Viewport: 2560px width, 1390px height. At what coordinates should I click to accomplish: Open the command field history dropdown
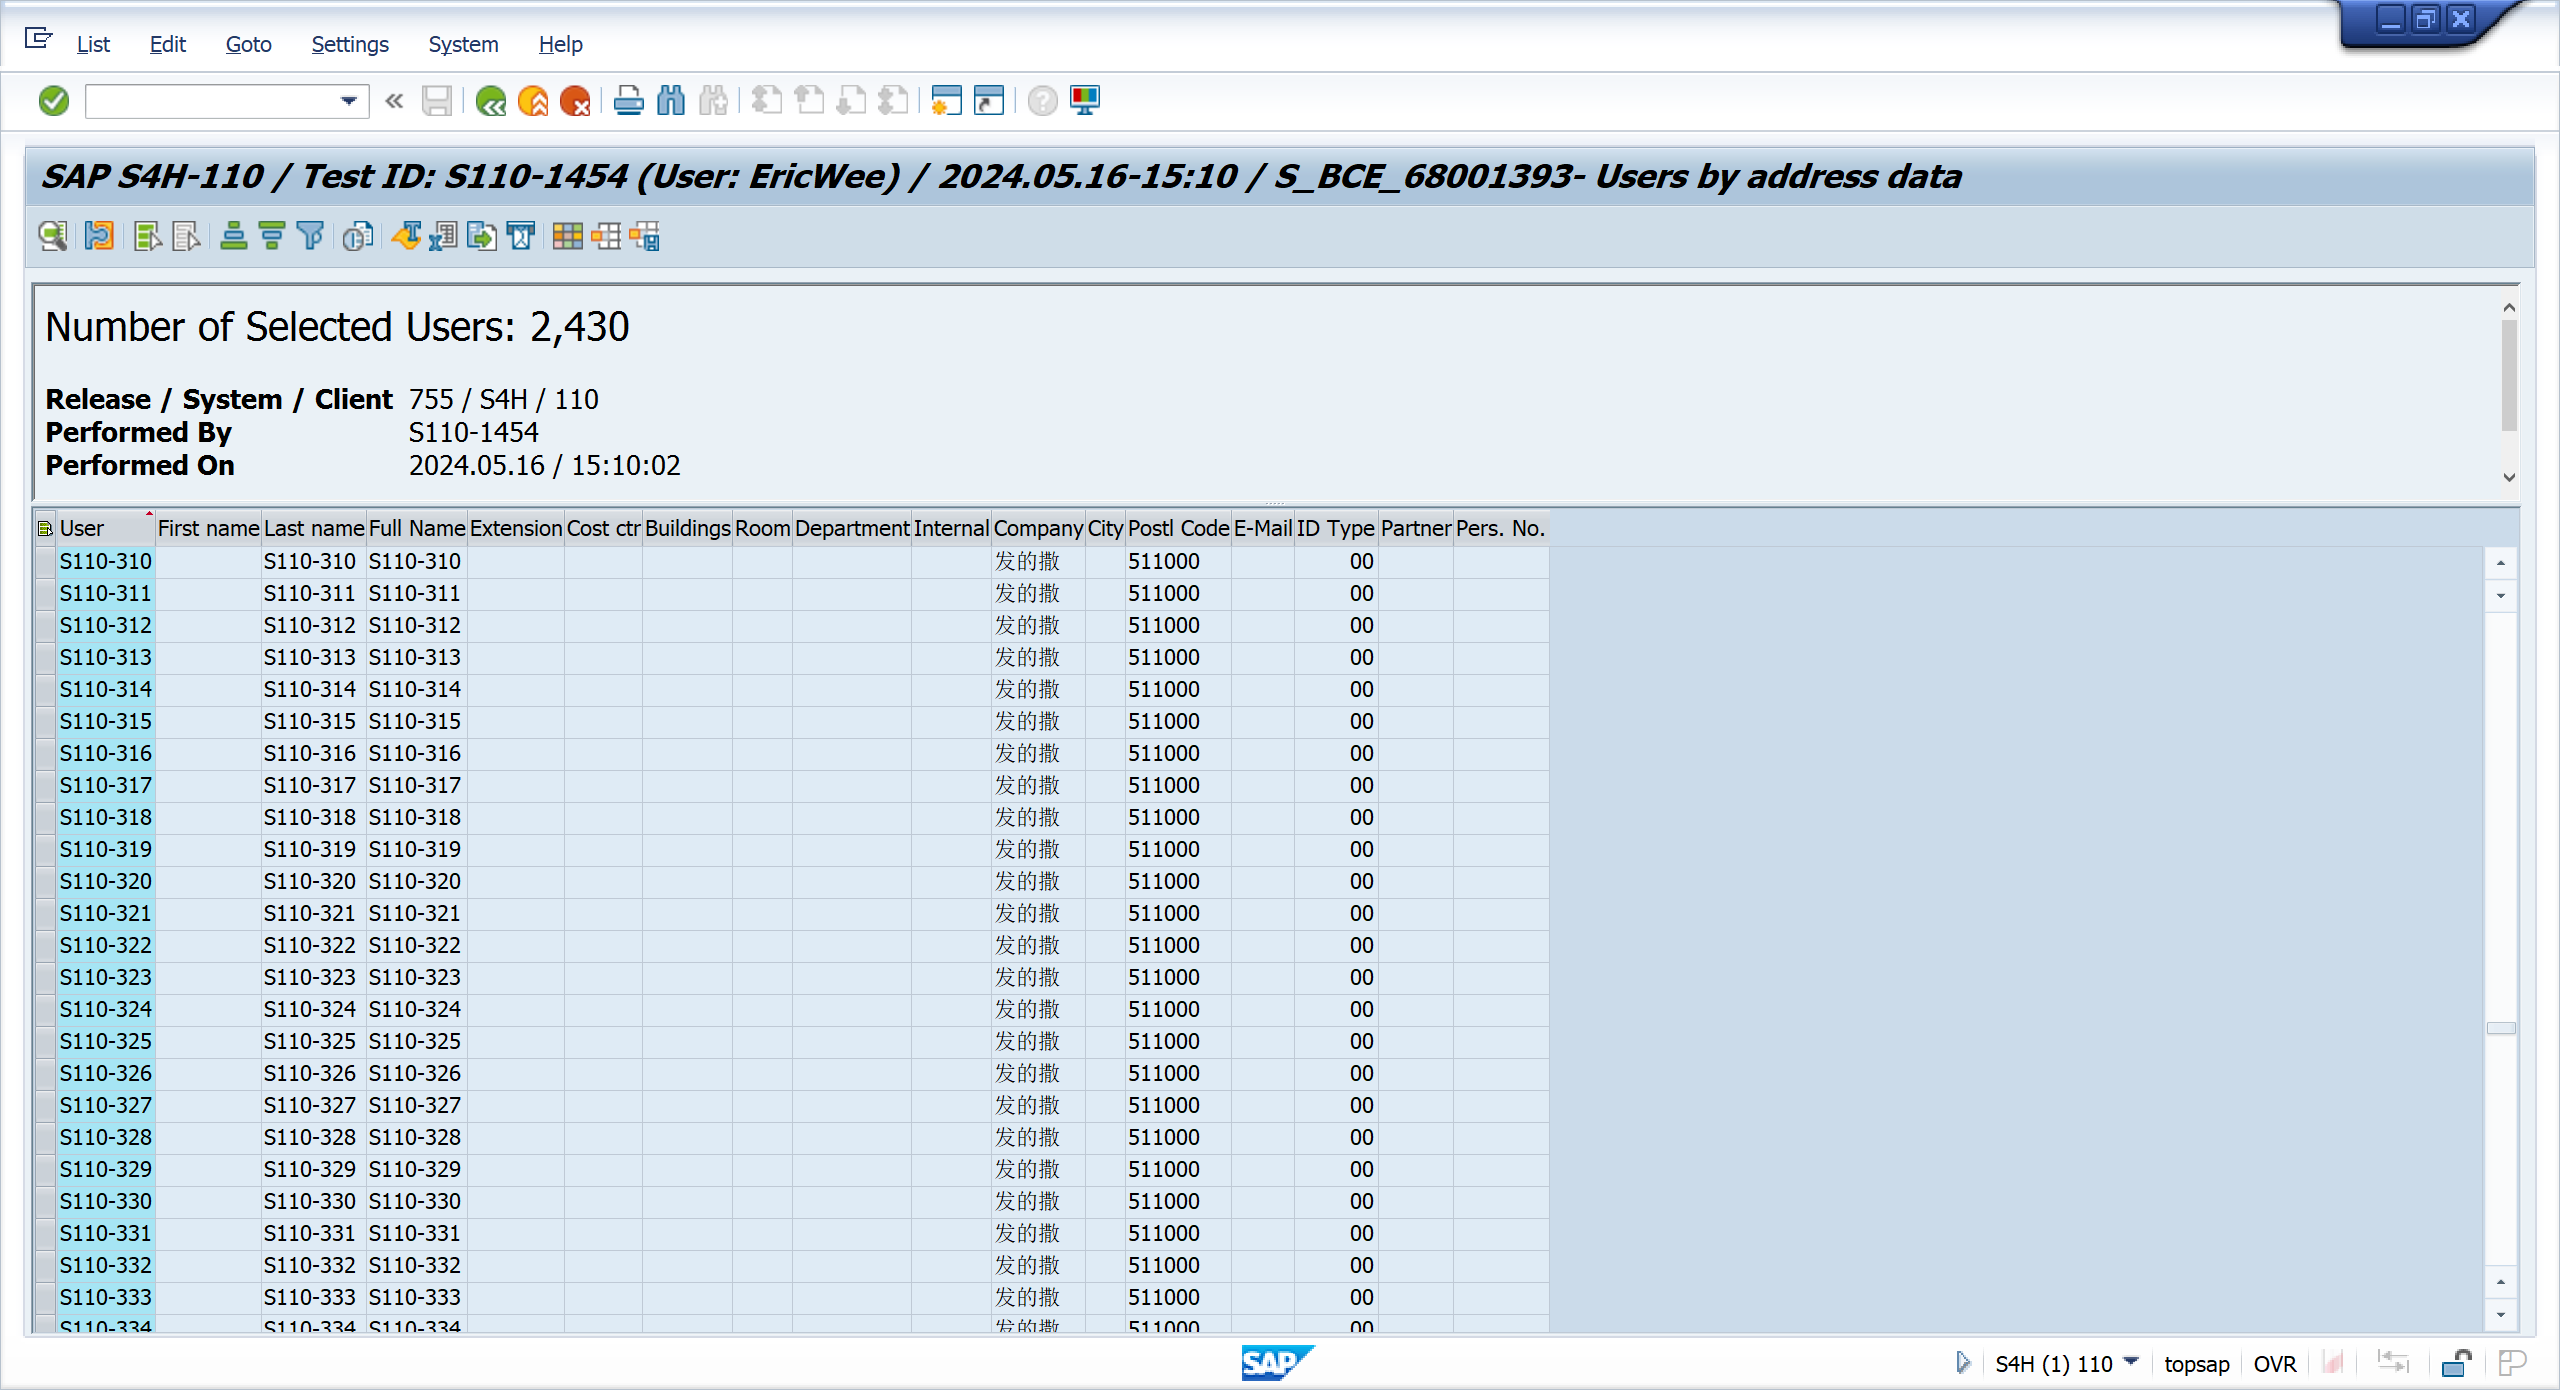point(348,101)
